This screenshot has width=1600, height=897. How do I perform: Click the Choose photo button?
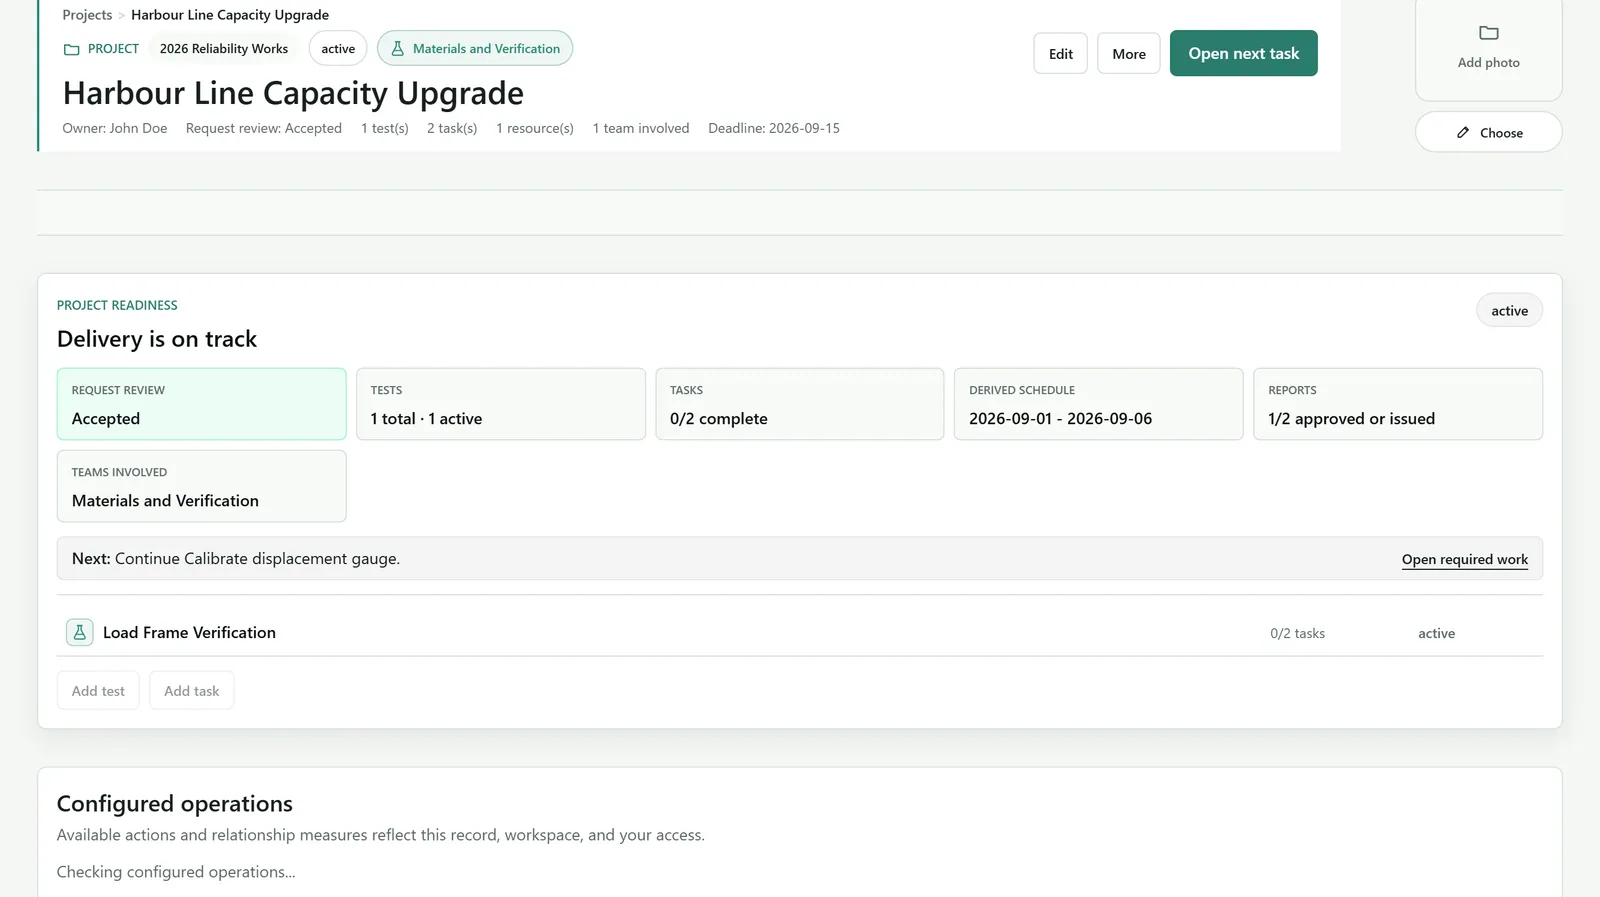1489,132
